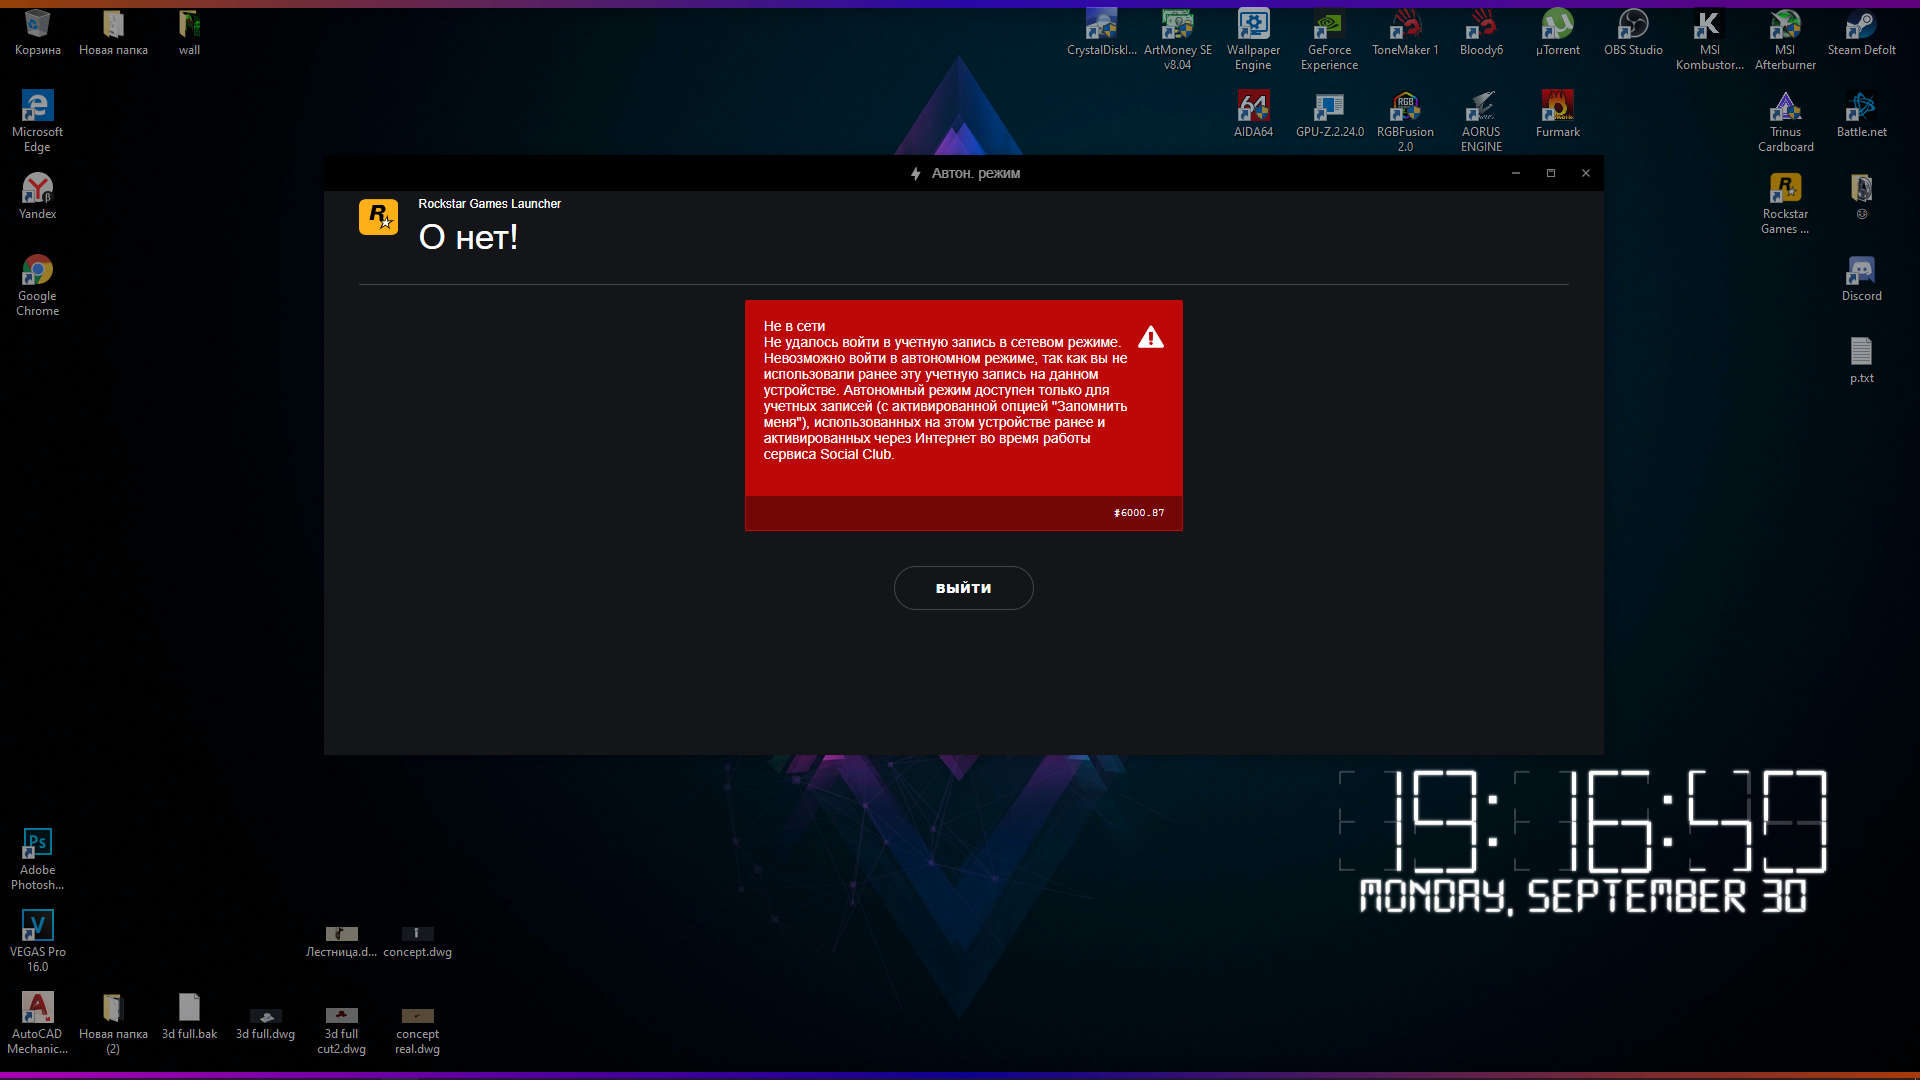Image resolution: width=1920 pixels, height=1080 pixels.
Task: Select the RGBFusion 2.0 desktop shortcut
Action: tap(1405, 121)
